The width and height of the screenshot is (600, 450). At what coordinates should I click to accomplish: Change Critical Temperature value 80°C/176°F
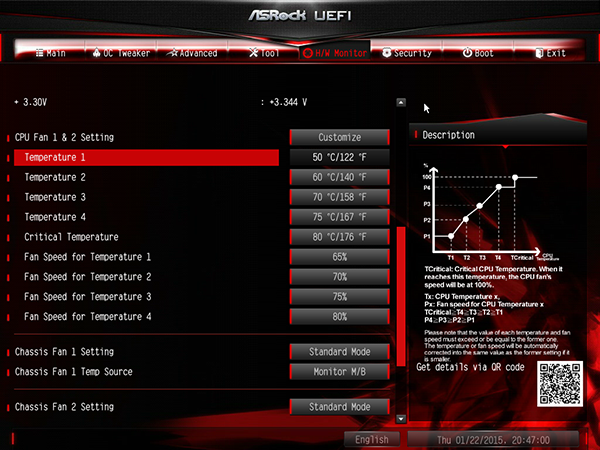point(339,237)
